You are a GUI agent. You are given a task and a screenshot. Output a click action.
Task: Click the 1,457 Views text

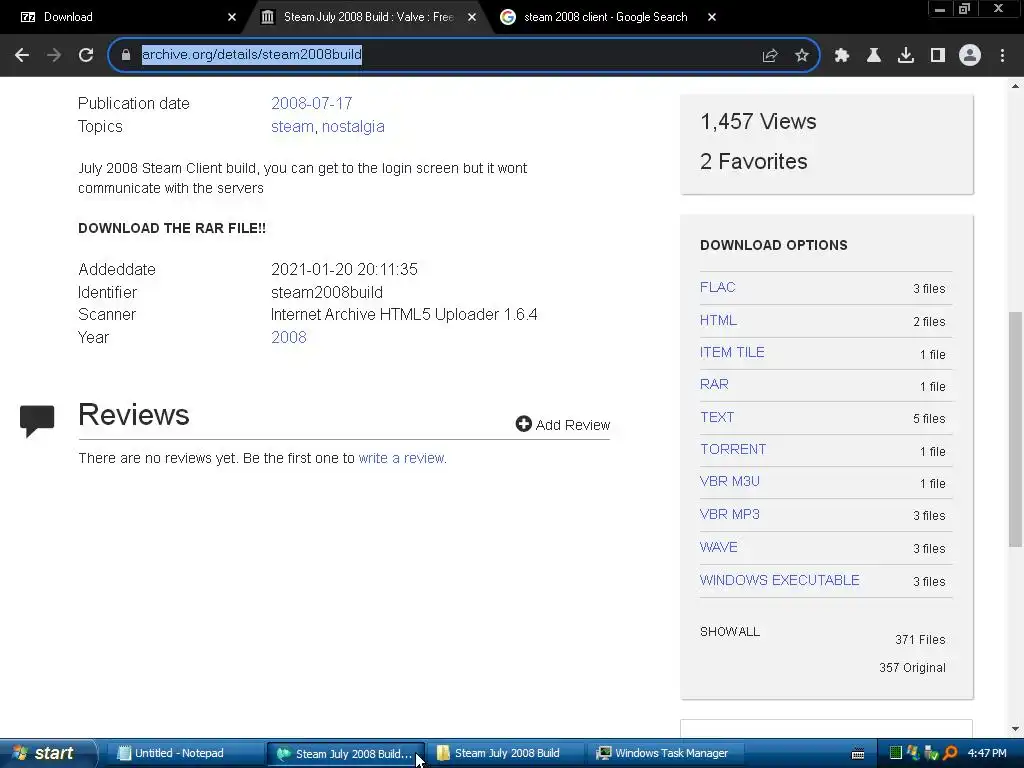[758, 121]
